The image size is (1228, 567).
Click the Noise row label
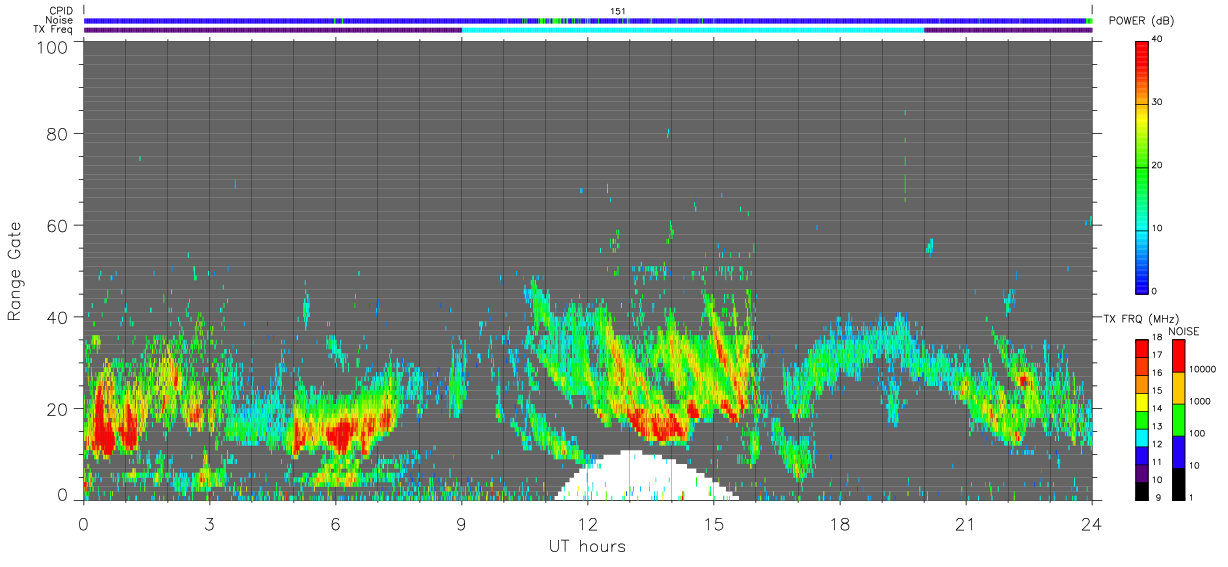click(x=58, y=20)
